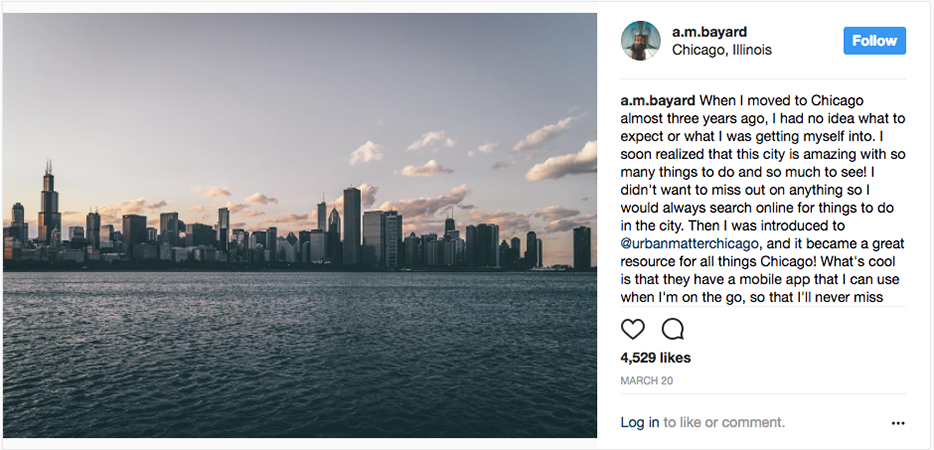Click the caption's first line "When I moved to Chicago"
934x450 pixels.
[x=781, y=101]
